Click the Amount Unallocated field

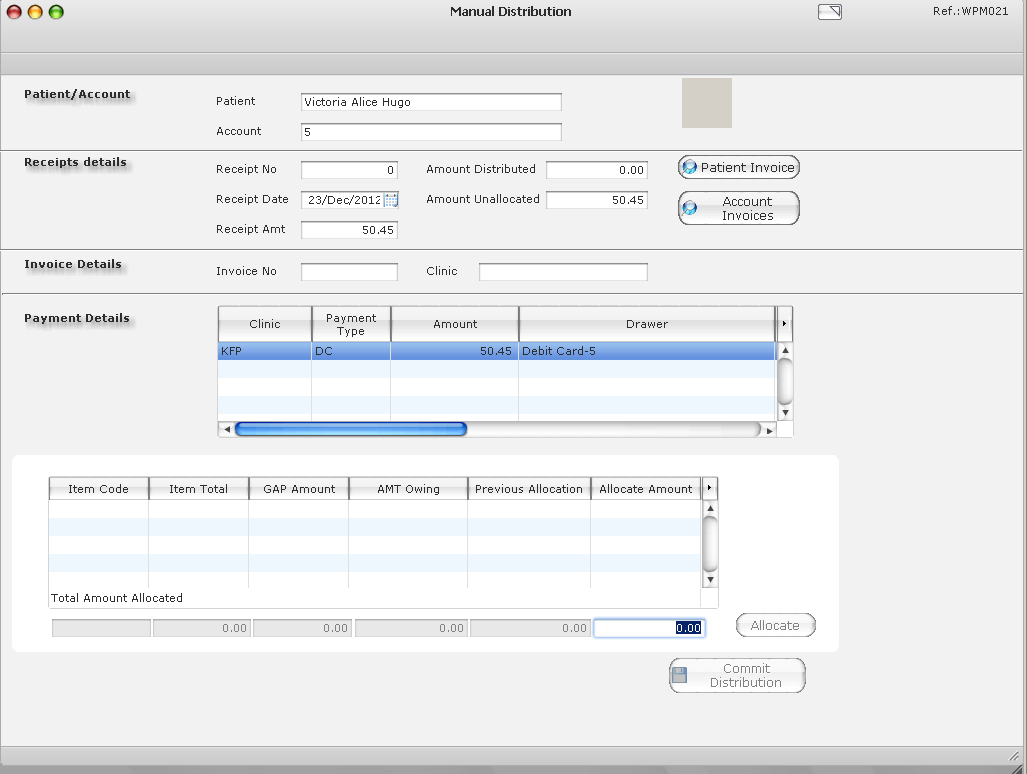point(597,200)
